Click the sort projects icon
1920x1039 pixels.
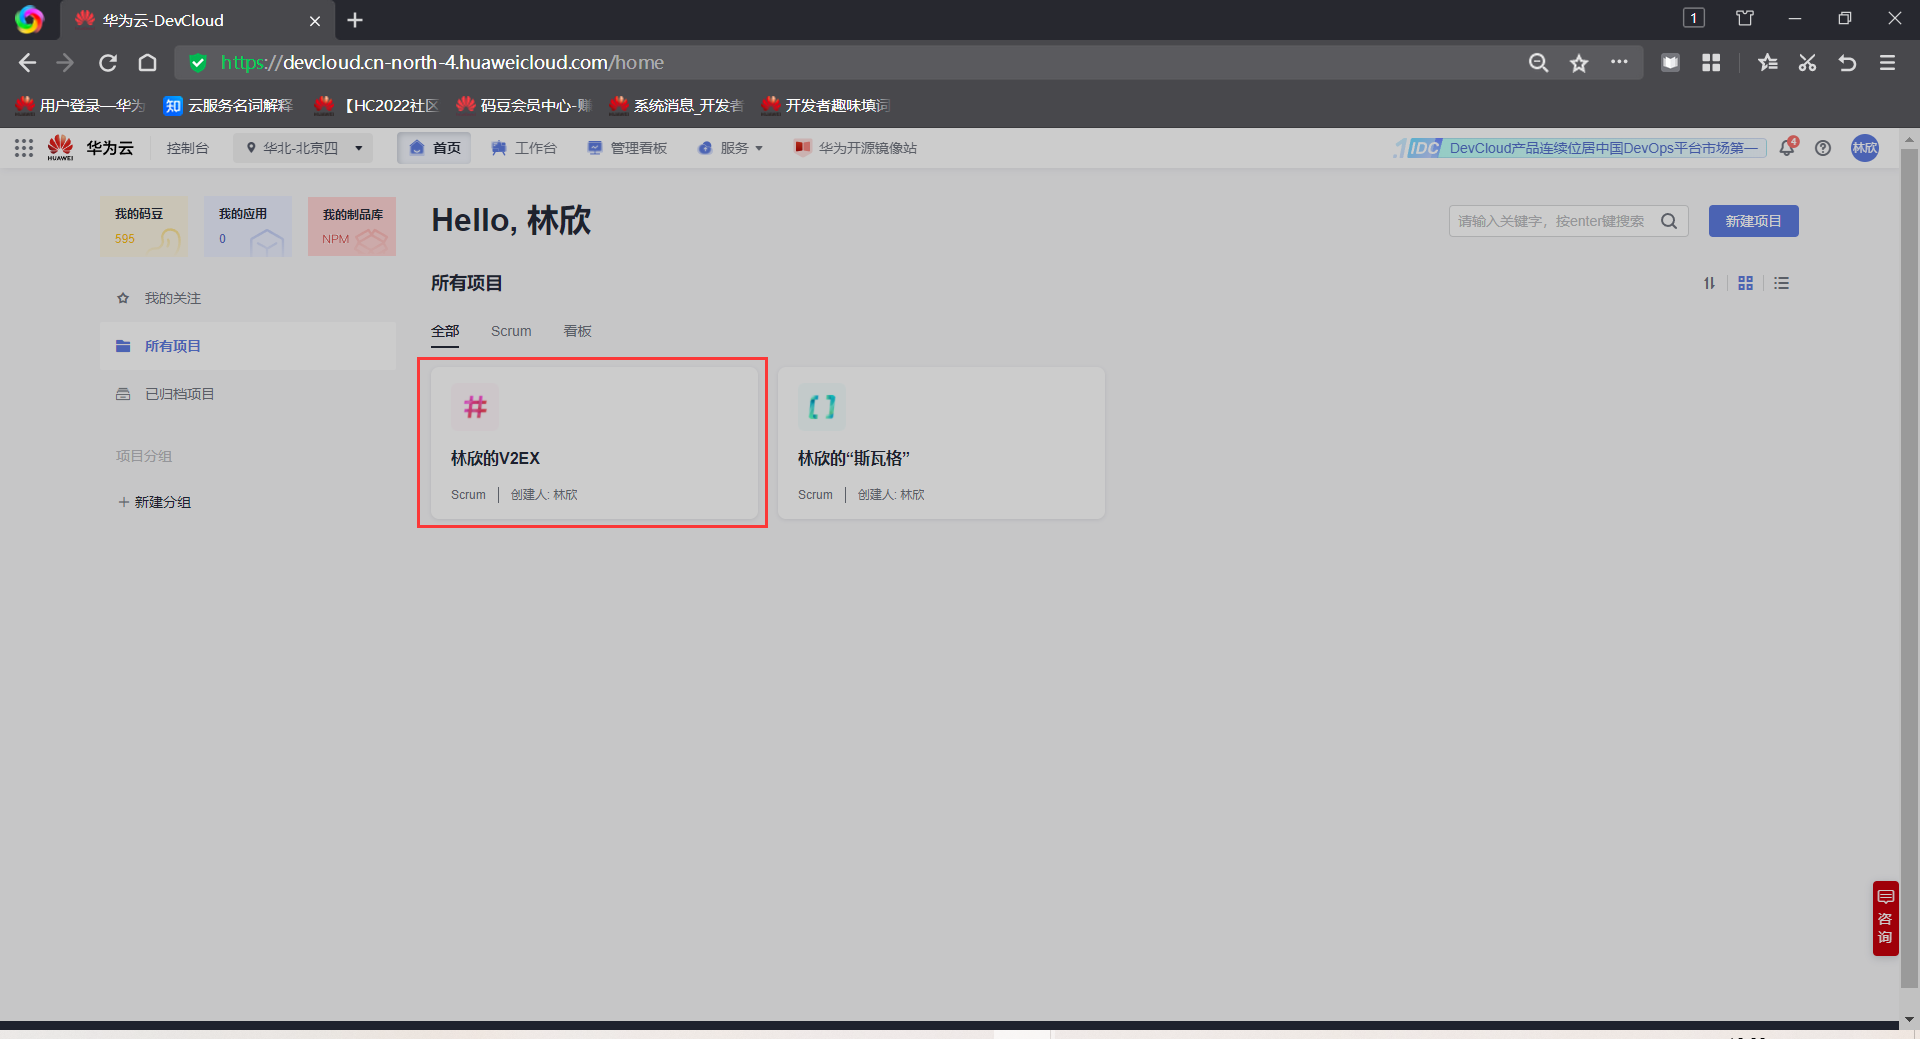click(1709, 283)
